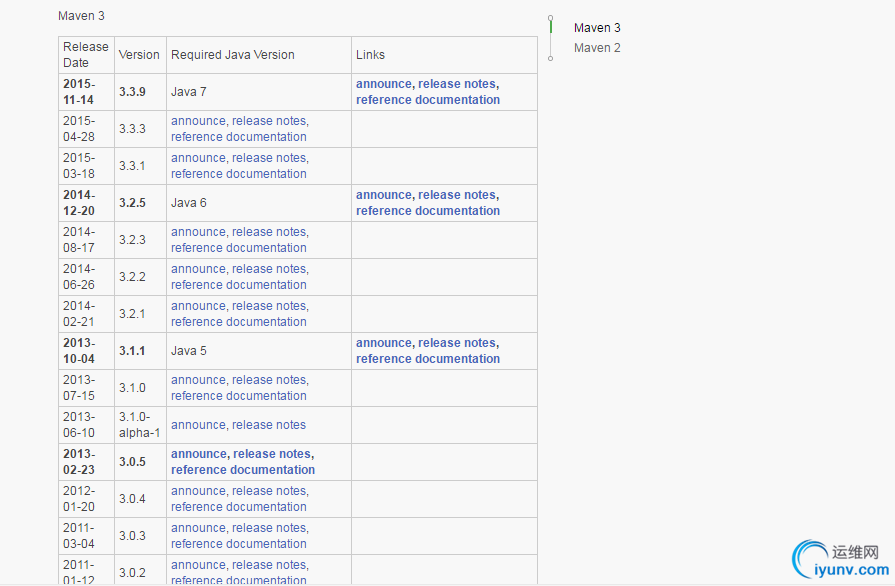
Task: Open reference documentation for Maven 3.2.2
Action: pos(239,285)
